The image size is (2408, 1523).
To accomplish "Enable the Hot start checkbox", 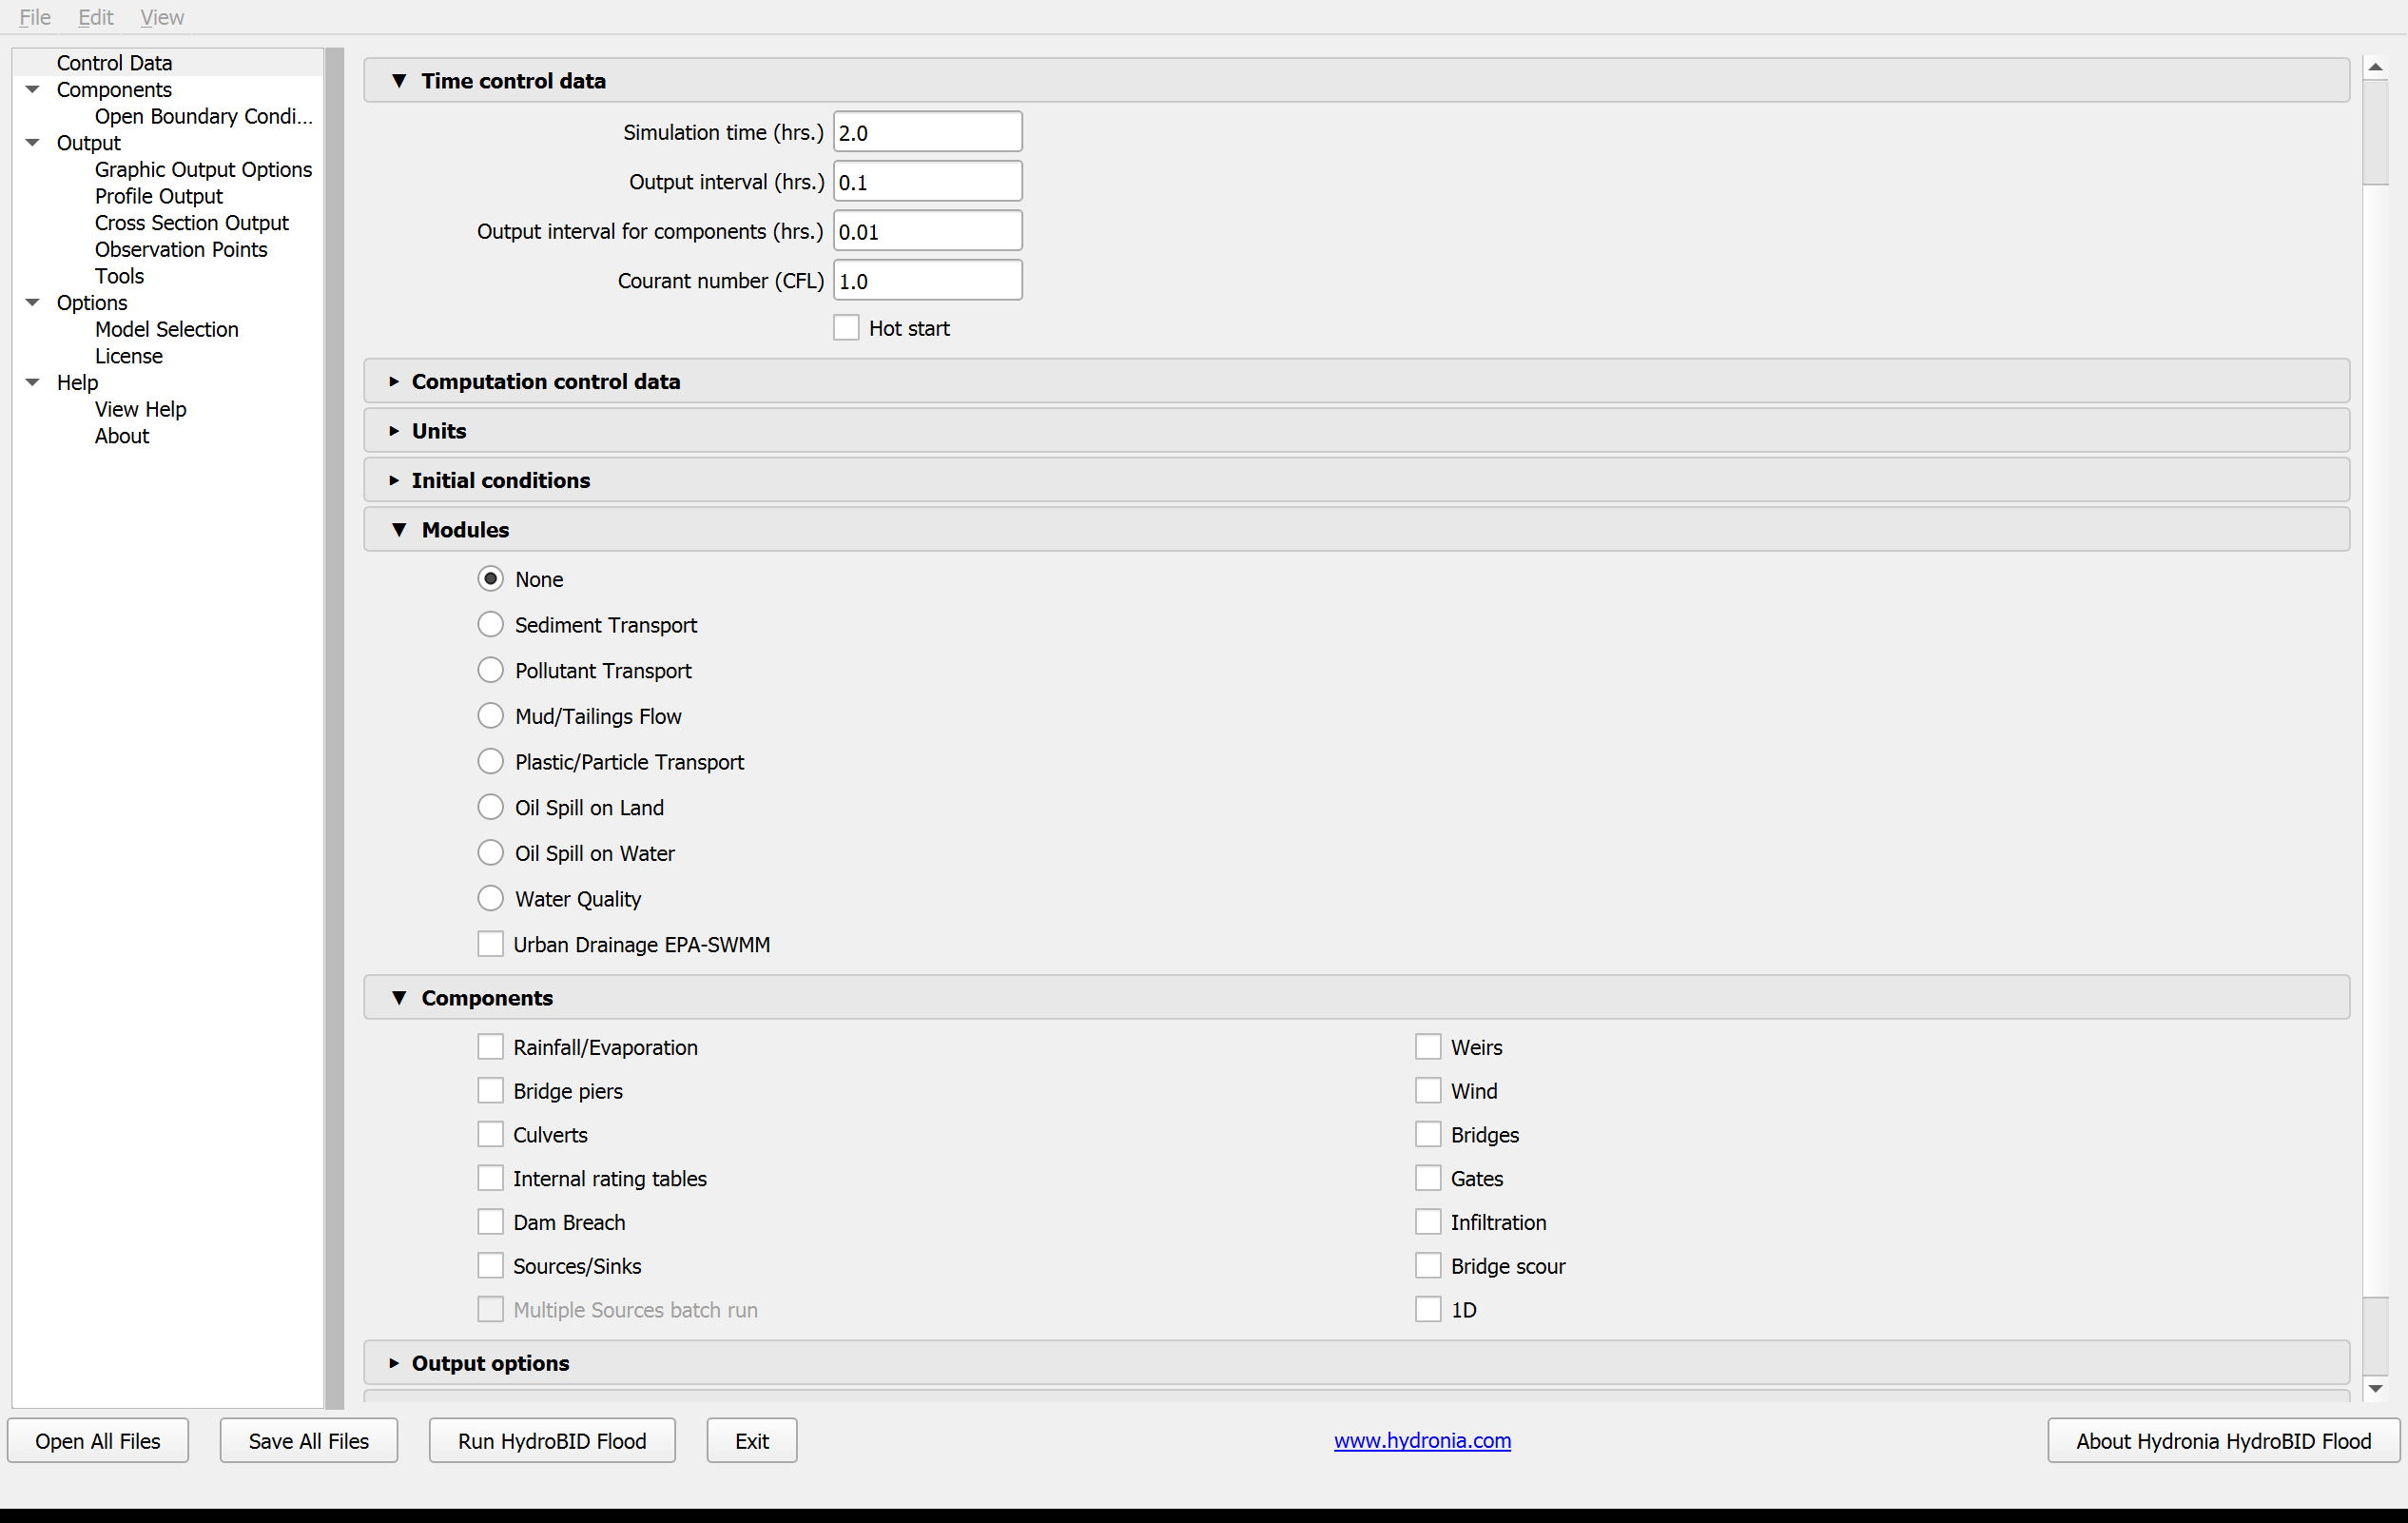I will [846, 328].
